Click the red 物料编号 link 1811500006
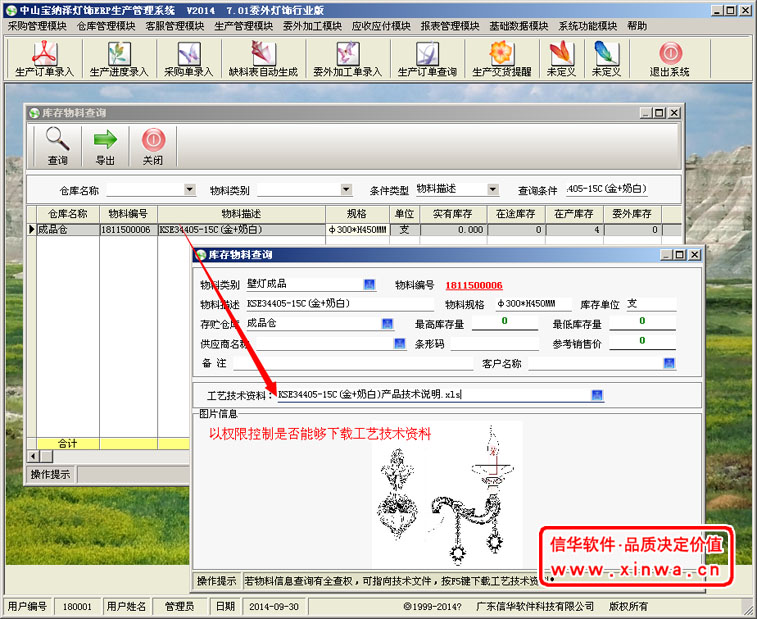This screenshot has width=757, height=619. [473, 285]
